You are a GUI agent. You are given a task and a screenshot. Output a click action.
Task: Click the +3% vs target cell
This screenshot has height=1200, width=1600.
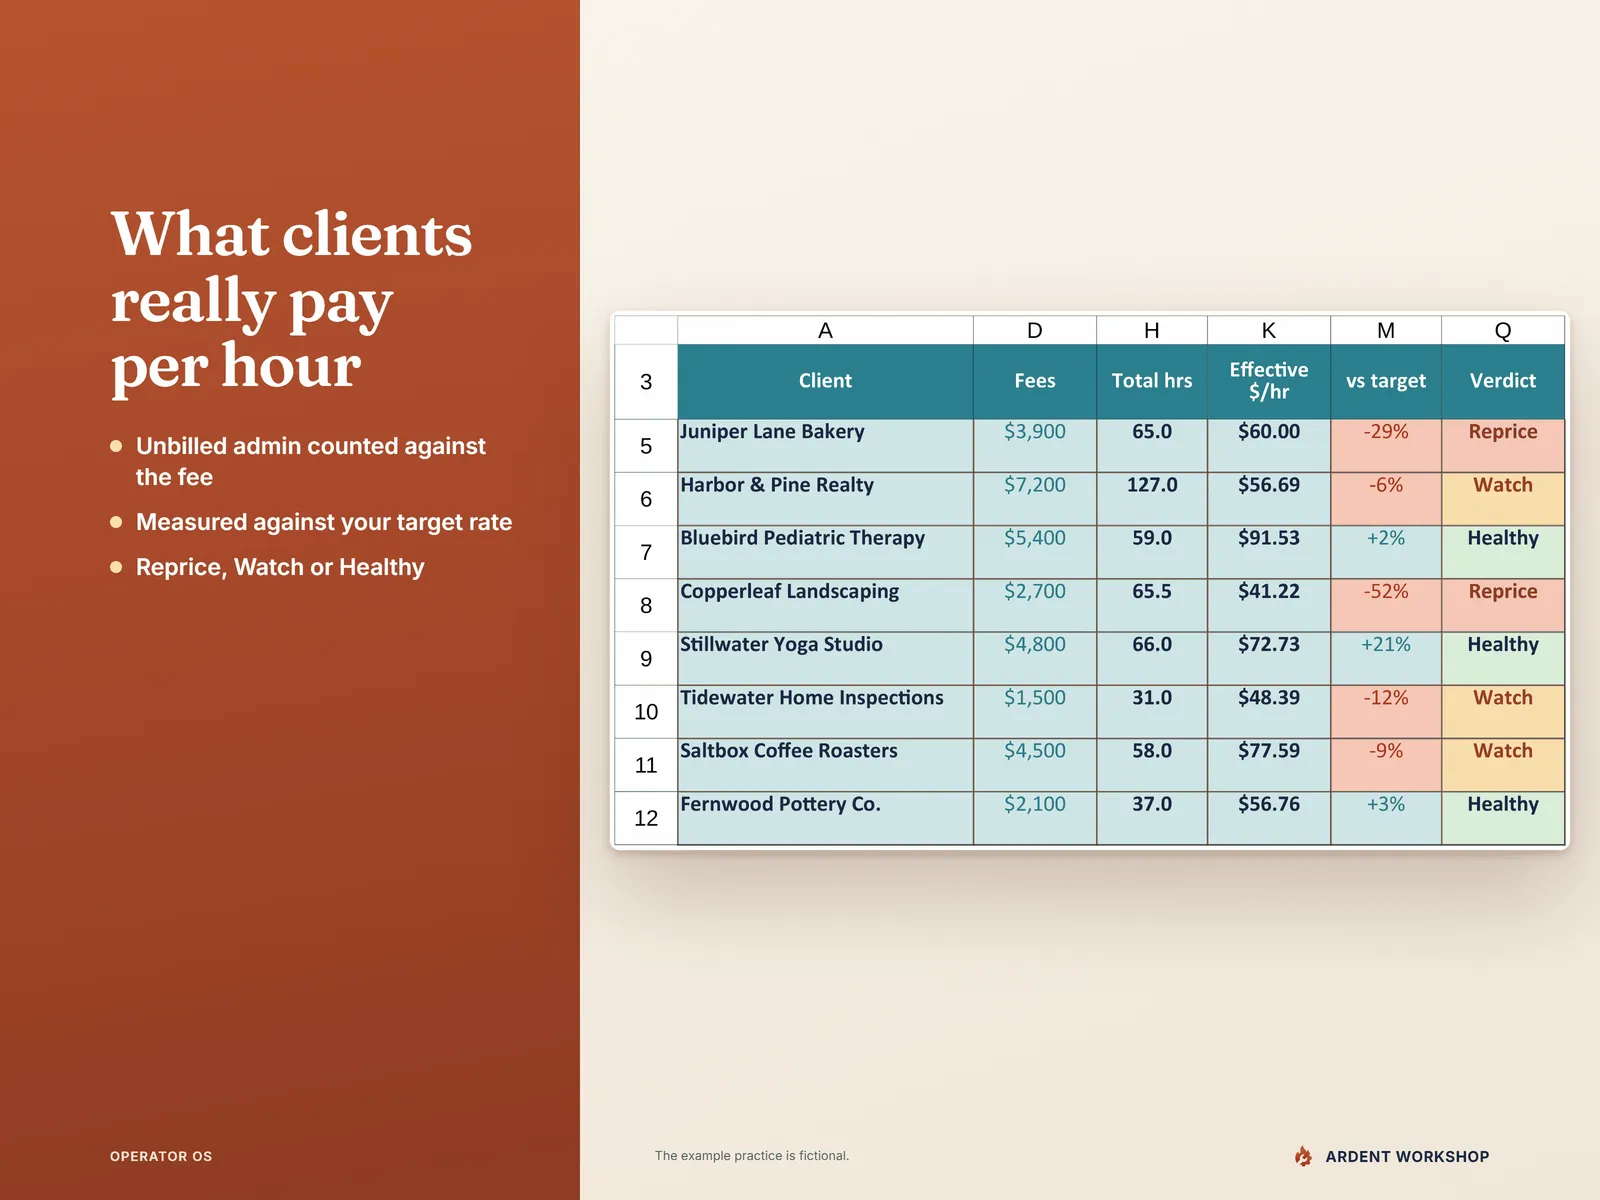(x=1386, y=818)
